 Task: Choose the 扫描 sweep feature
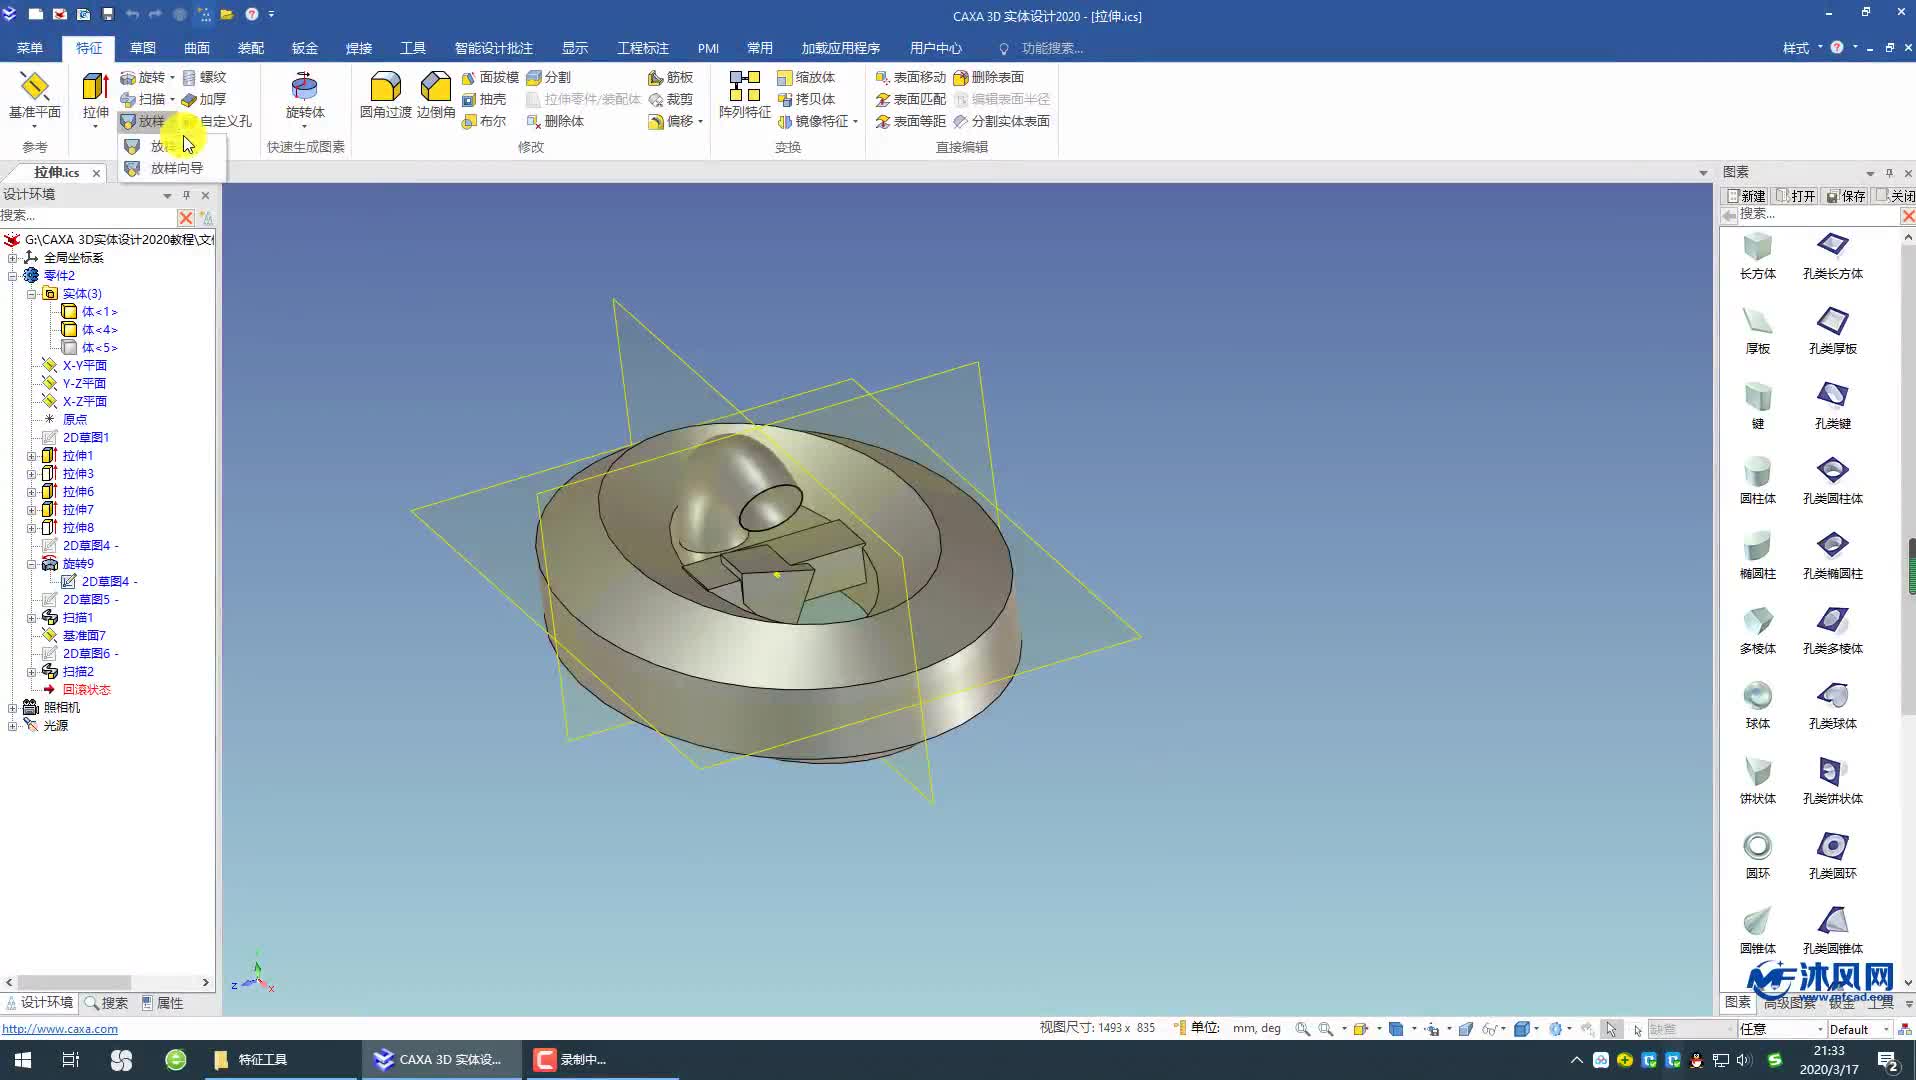[x=143, y=99]
